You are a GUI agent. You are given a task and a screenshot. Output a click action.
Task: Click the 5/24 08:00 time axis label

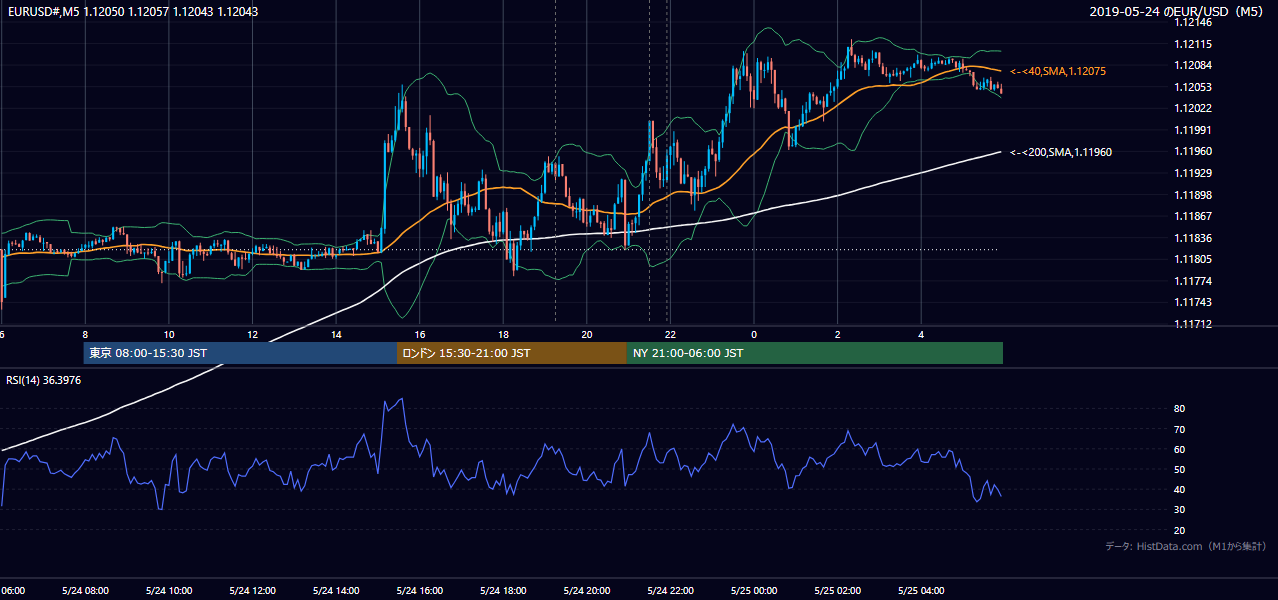(85, 591)
